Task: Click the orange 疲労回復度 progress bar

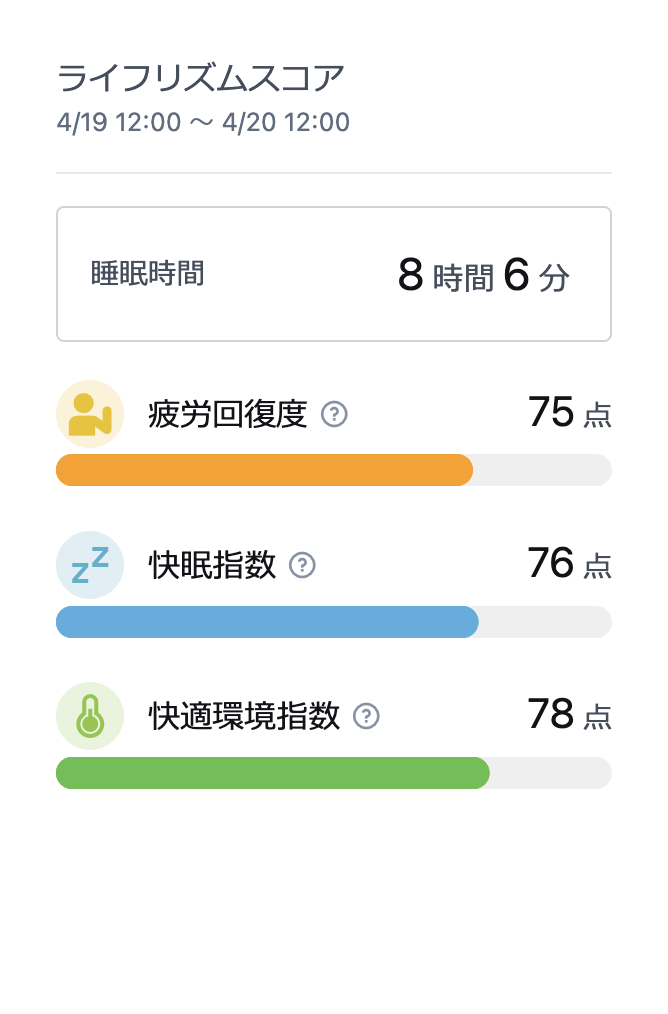Action: [x=334, y=470]
